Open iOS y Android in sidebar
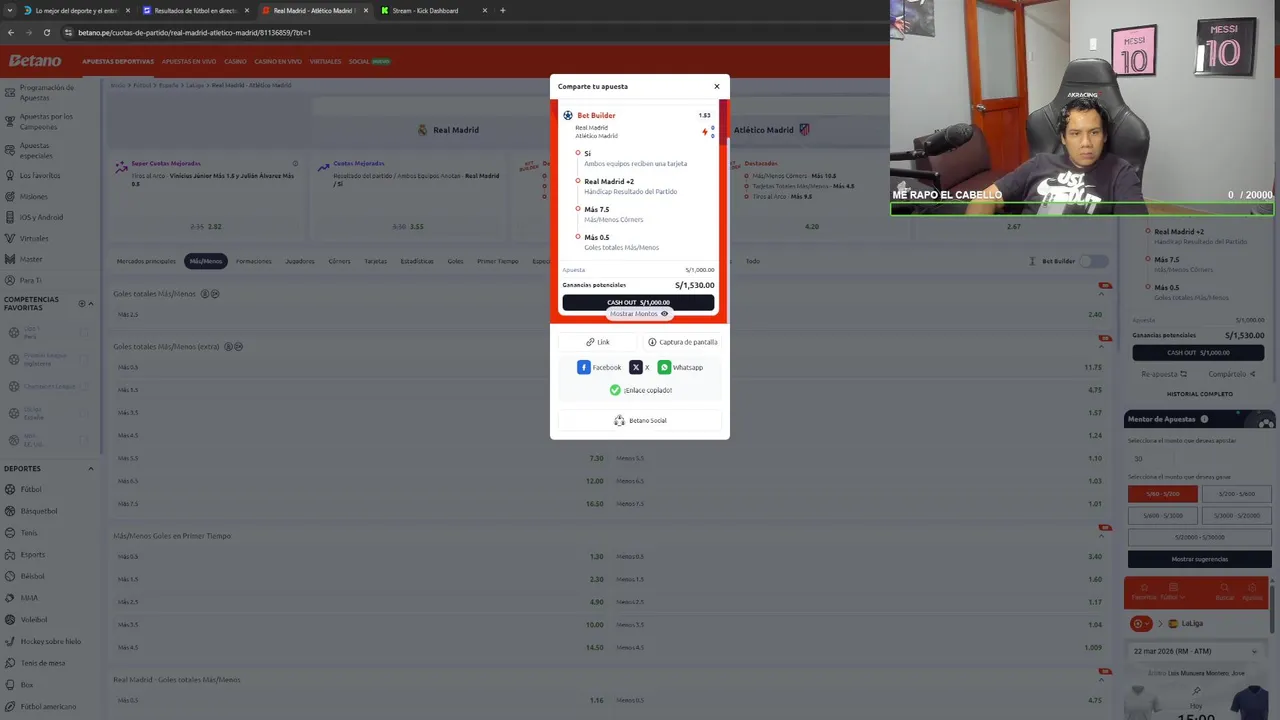 pos(41,217)
